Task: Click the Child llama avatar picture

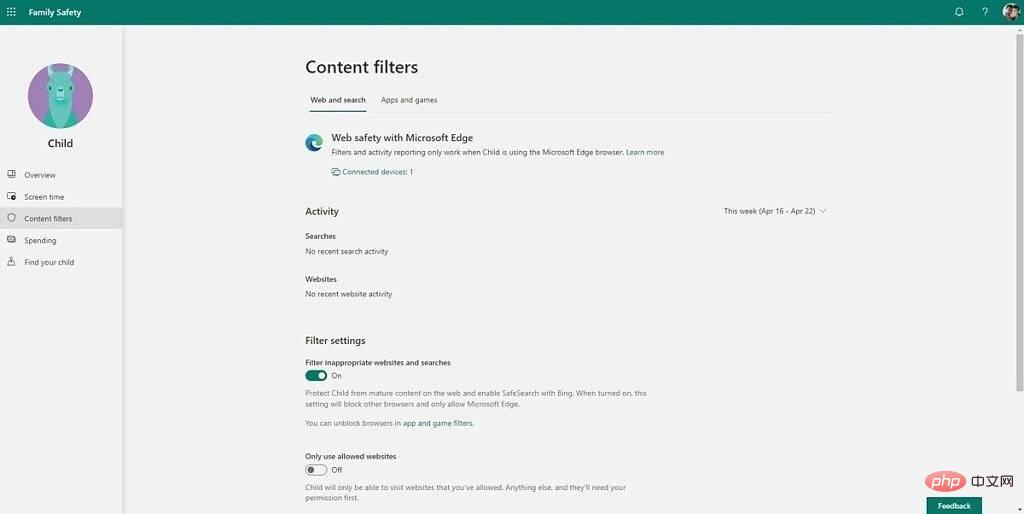Action: 60,96
